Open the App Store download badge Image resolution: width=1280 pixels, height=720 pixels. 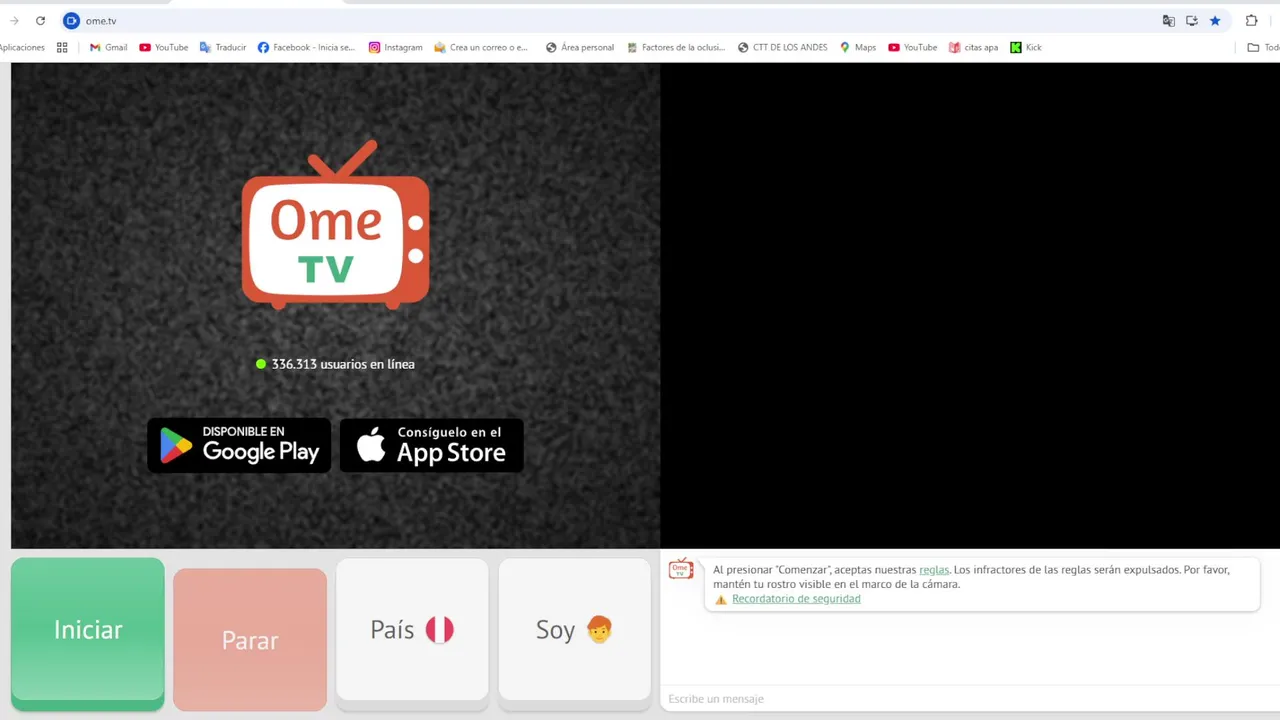[x=432, y=445]
